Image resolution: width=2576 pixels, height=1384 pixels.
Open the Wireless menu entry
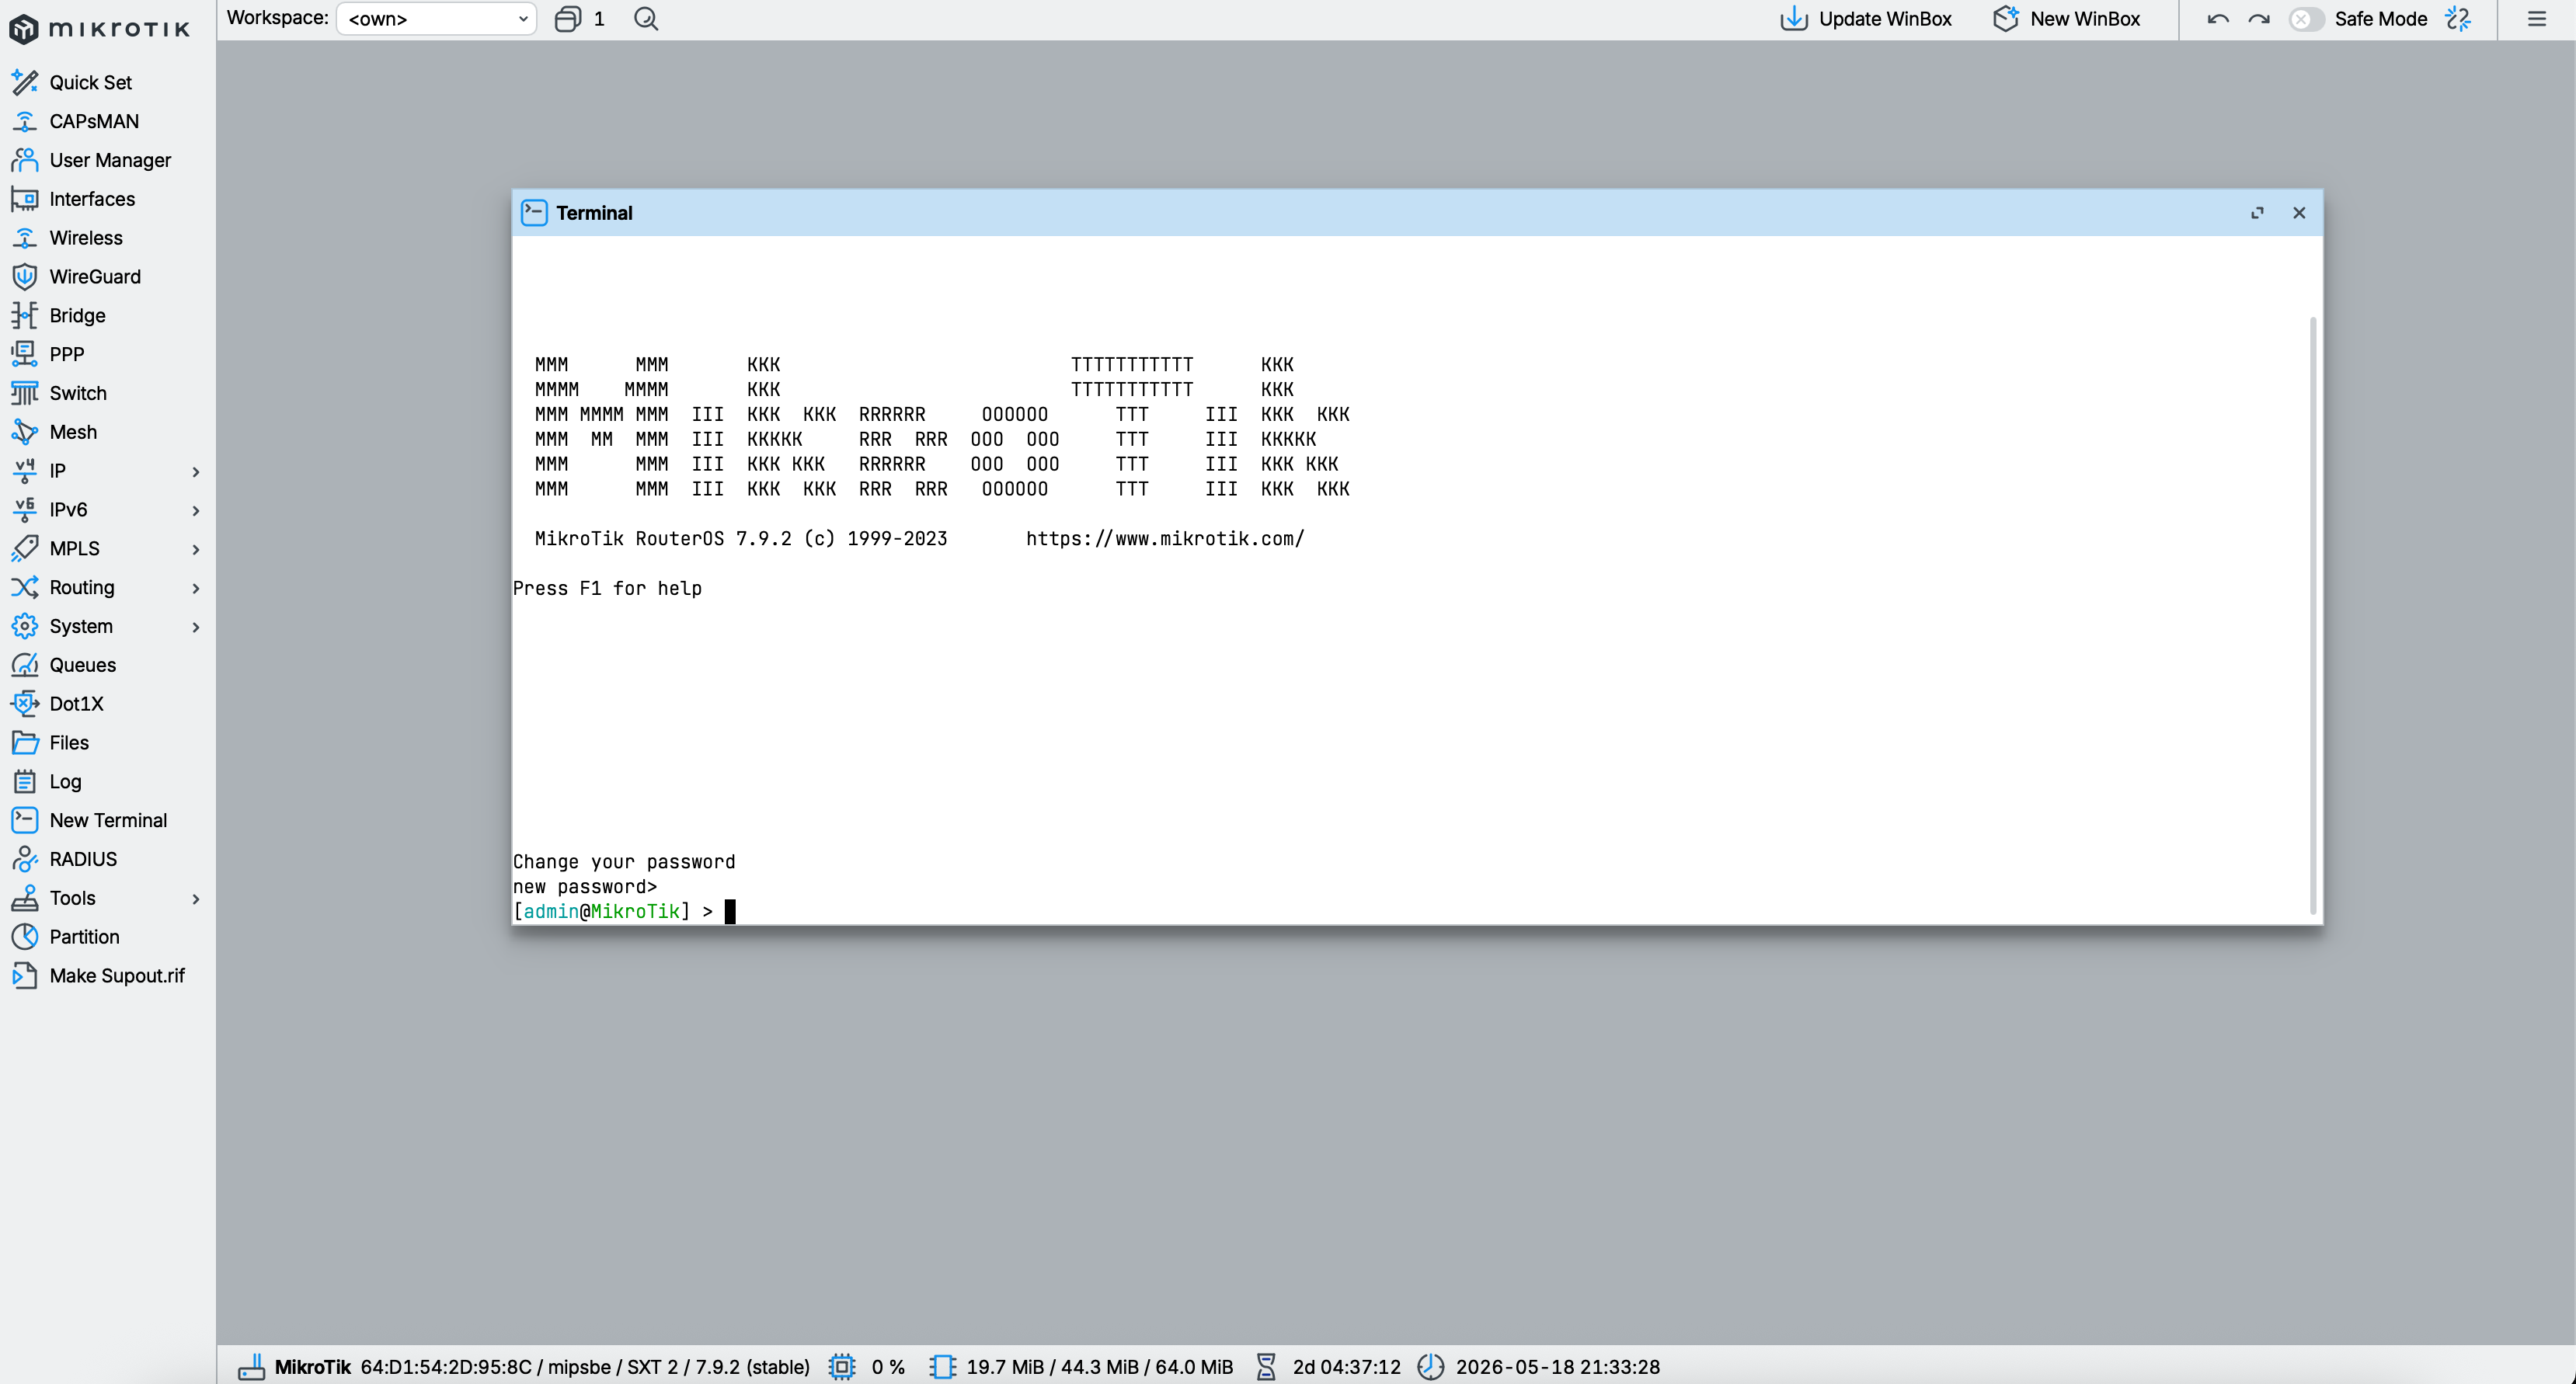click(x=86, y=238)
